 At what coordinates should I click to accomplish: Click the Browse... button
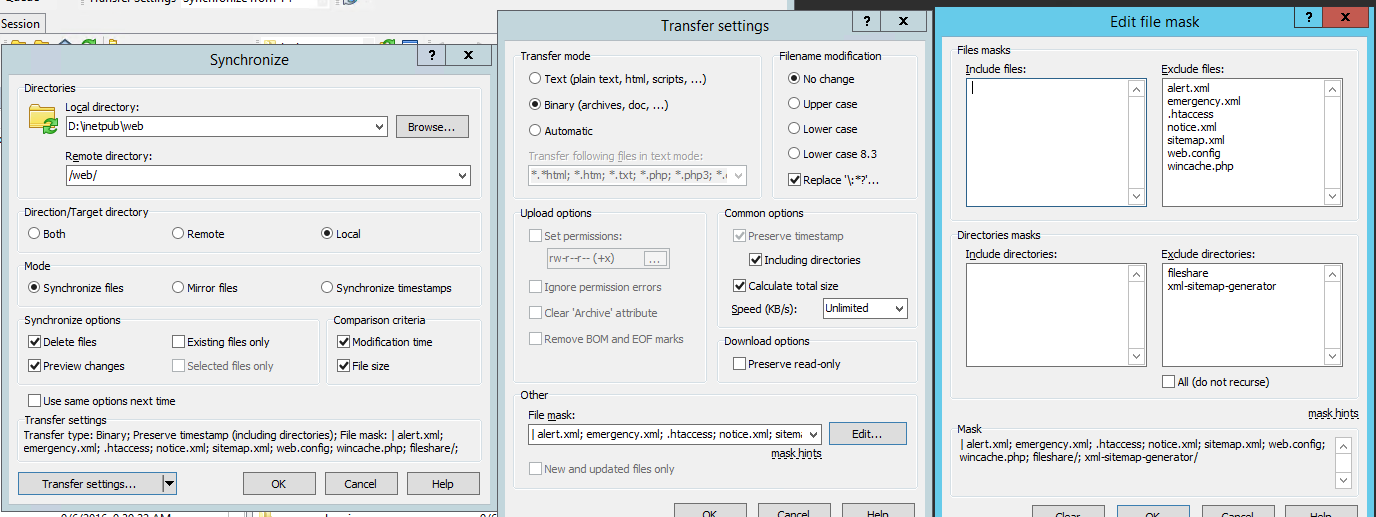pyautogui.click(x=432, y=127)
